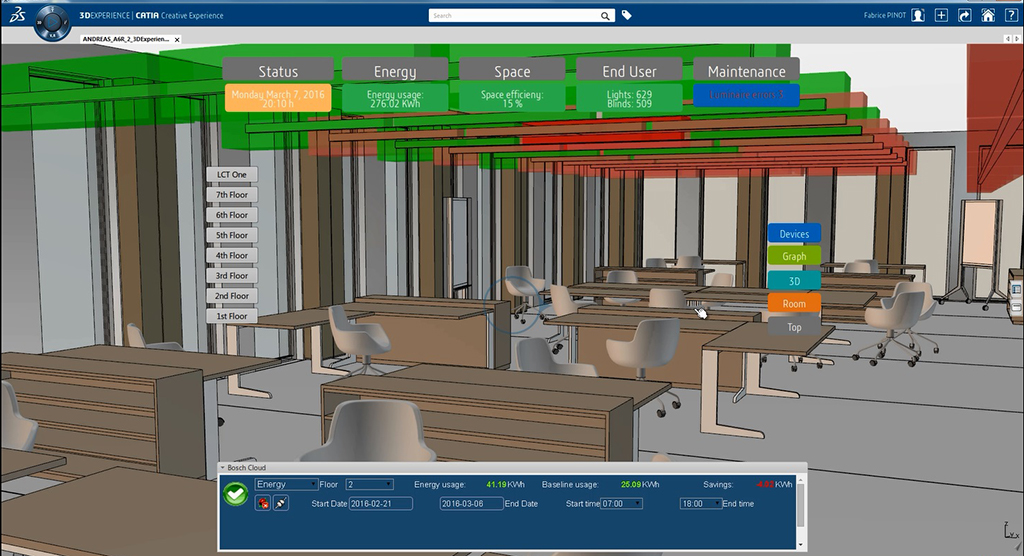Viewport: 1024px width, 556px height.
Task: Open the user profile icon
Action: (918, 16)
